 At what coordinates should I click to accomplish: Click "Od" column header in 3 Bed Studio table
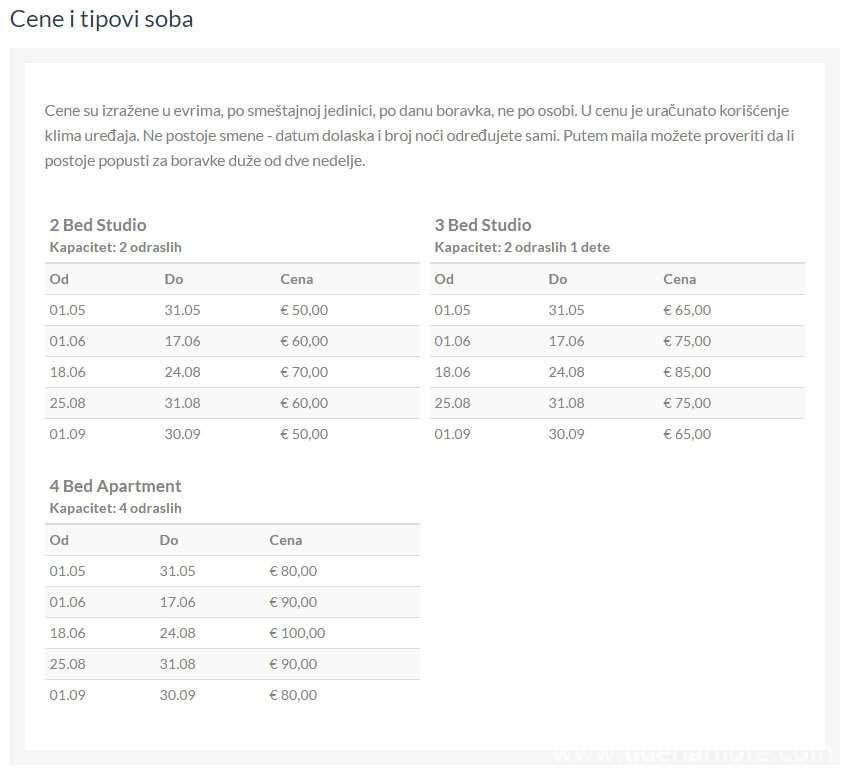pos(444,279)
